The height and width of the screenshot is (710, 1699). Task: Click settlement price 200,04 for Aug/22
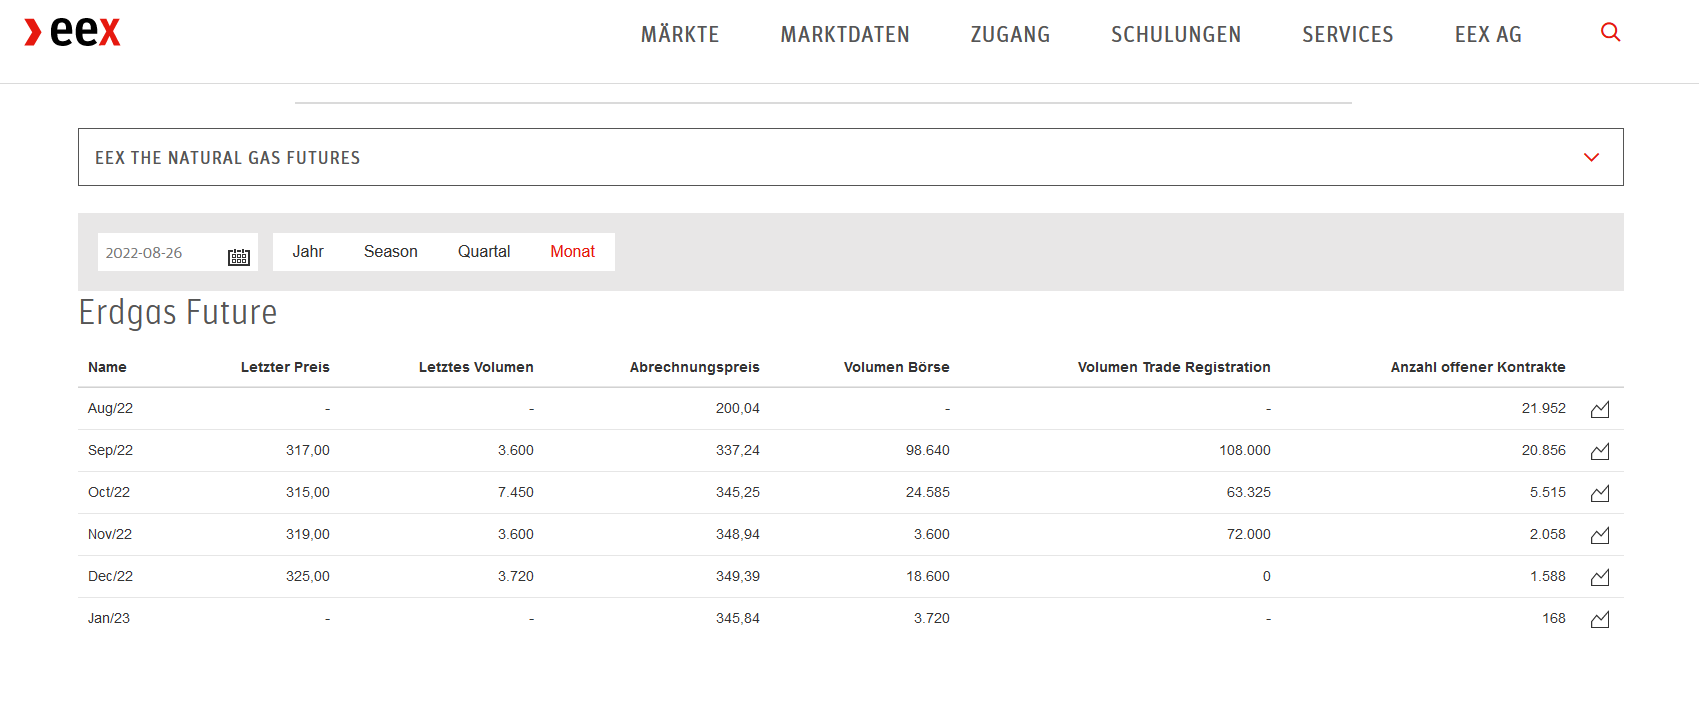point(738,408)
